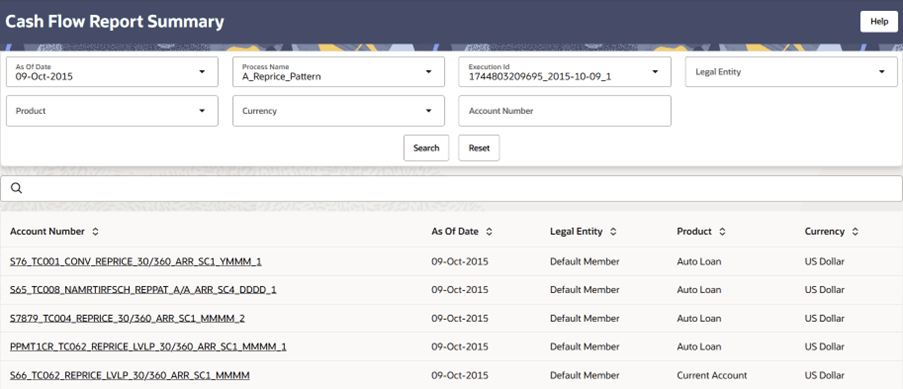Sort by Product column arrows
Viewport: 903px width, 389px height.
(x=722, y=232)
